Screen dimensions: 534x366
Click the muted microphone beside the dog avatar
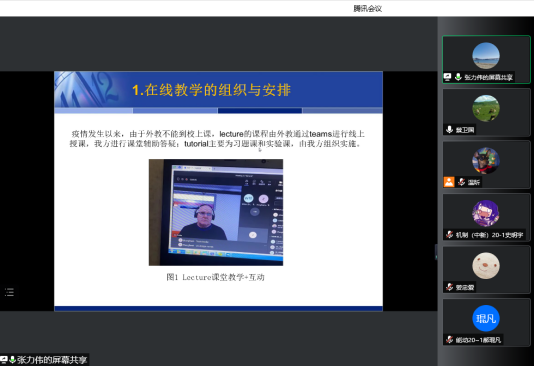(x=461, y=182)
